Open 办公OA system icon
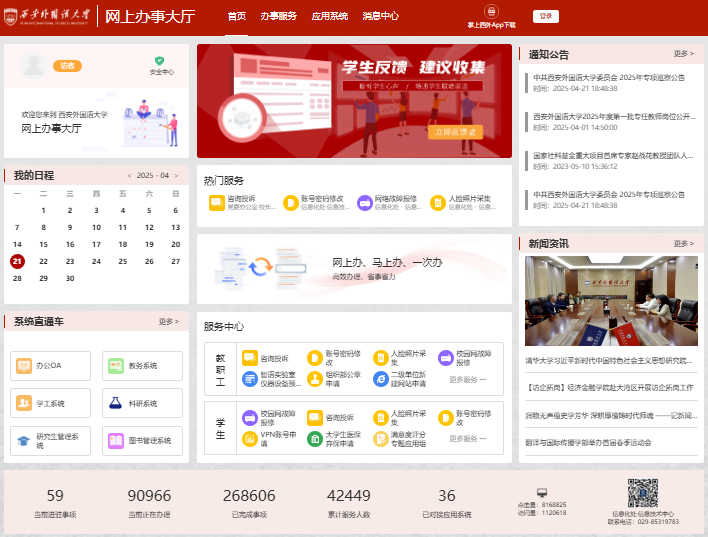The image size is (708, 537). pos(24,366)
